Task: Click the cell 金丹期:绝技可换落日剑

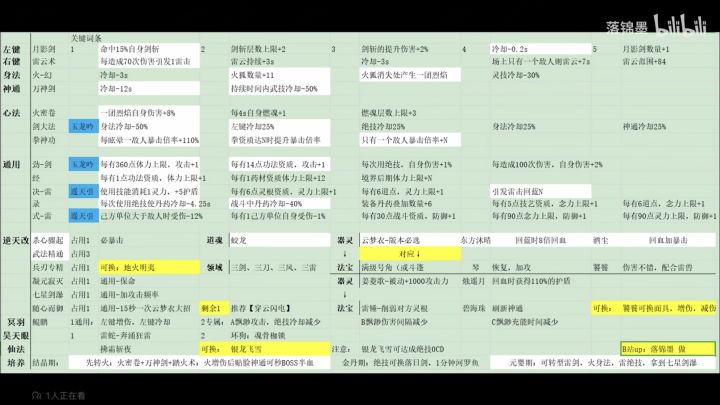Action: (x=410, y=363)
